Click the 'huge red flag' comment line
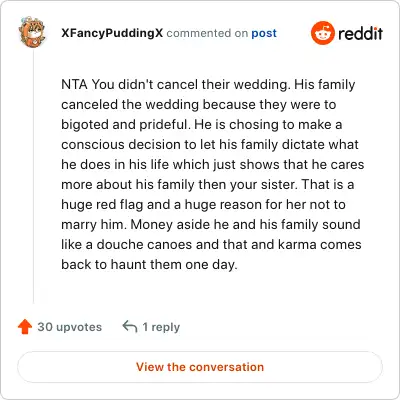The width and height of the screenshot is (400, 400). click(203, 205)
